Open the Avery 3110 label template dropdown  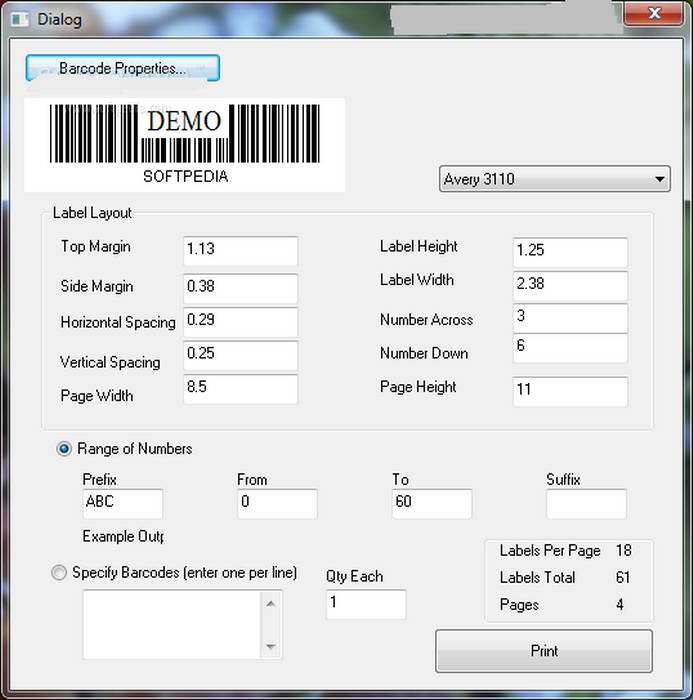[x=555, y=179]
